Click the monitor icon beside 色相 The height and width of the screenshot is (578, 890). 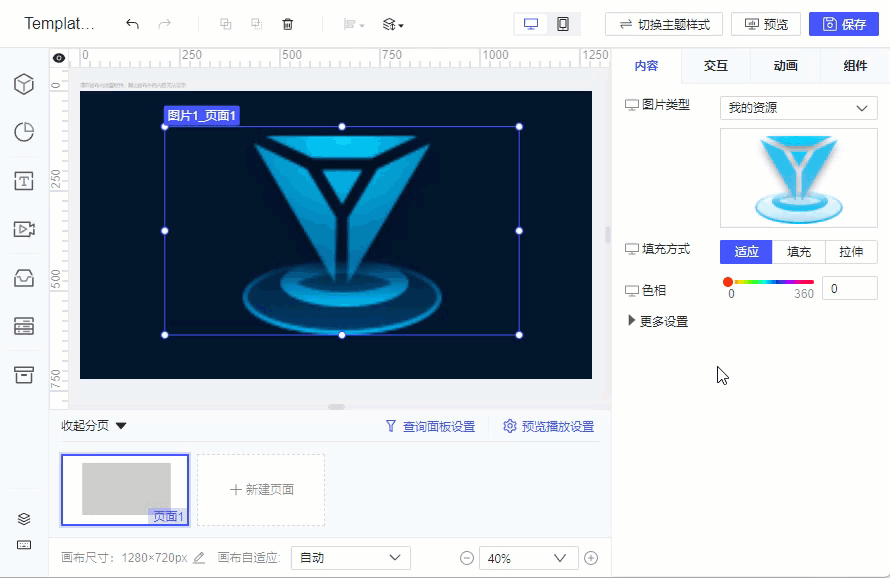[x=631, y=291]
